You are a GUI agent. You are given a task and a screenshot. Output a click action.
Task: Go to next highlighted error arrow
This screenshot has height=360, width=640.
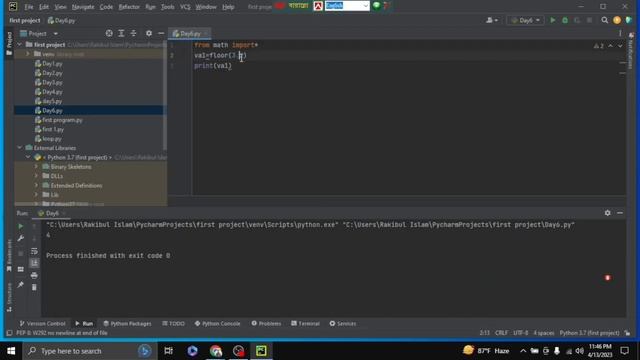(x=620, y=46)
